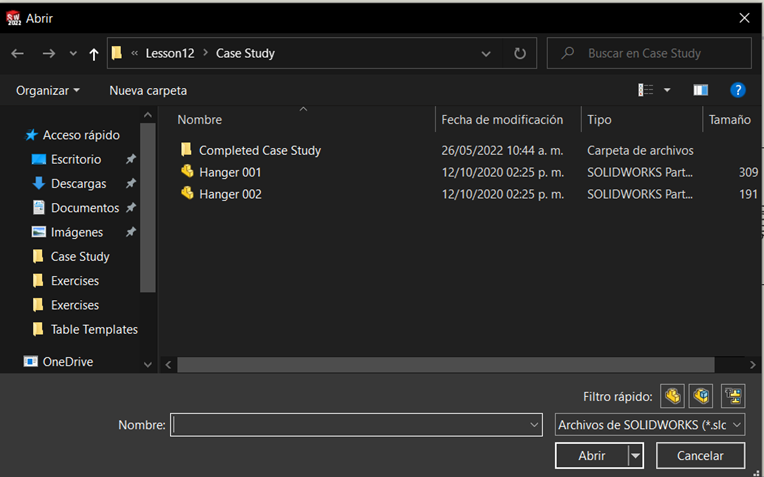Open Descargas in quick access

click(x=78, y=184)
